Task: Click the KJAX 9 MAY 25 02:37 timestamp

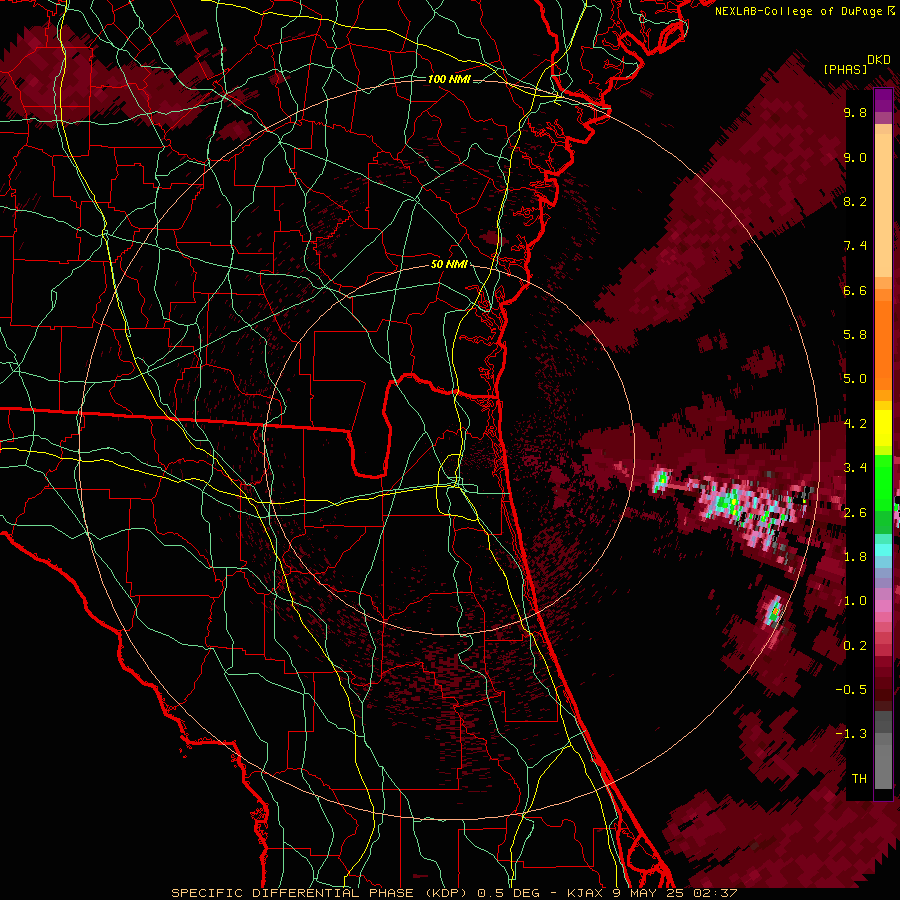Action: (x=652, y=893)
